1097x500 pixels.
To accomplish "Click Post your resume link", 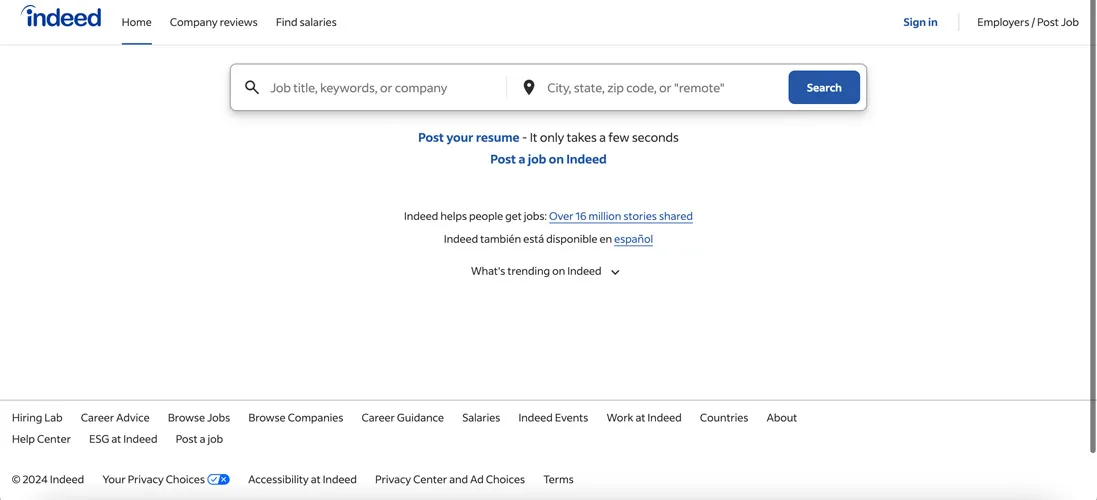I will [469, 138].
